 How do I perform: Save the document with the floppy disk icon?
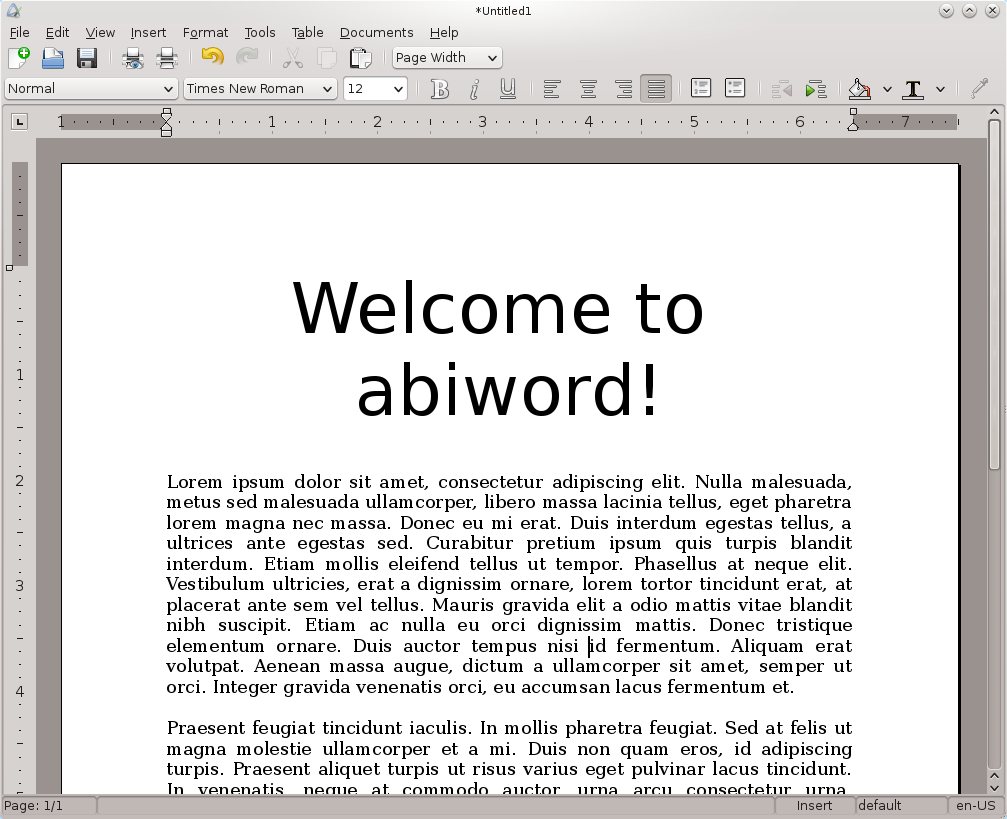click(x=87, y=58)
